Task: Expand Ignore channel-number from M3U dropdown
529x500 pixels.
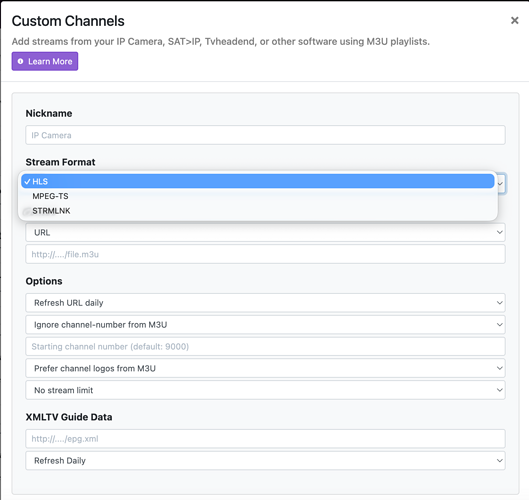Action: pos(265,325)
